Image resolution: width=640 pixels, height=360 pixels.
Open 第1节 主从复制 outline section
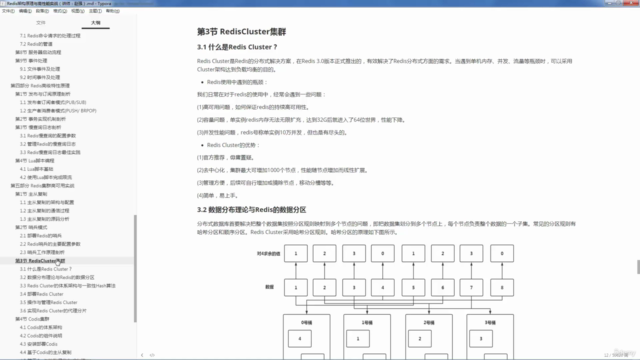[x=31, y=194]
